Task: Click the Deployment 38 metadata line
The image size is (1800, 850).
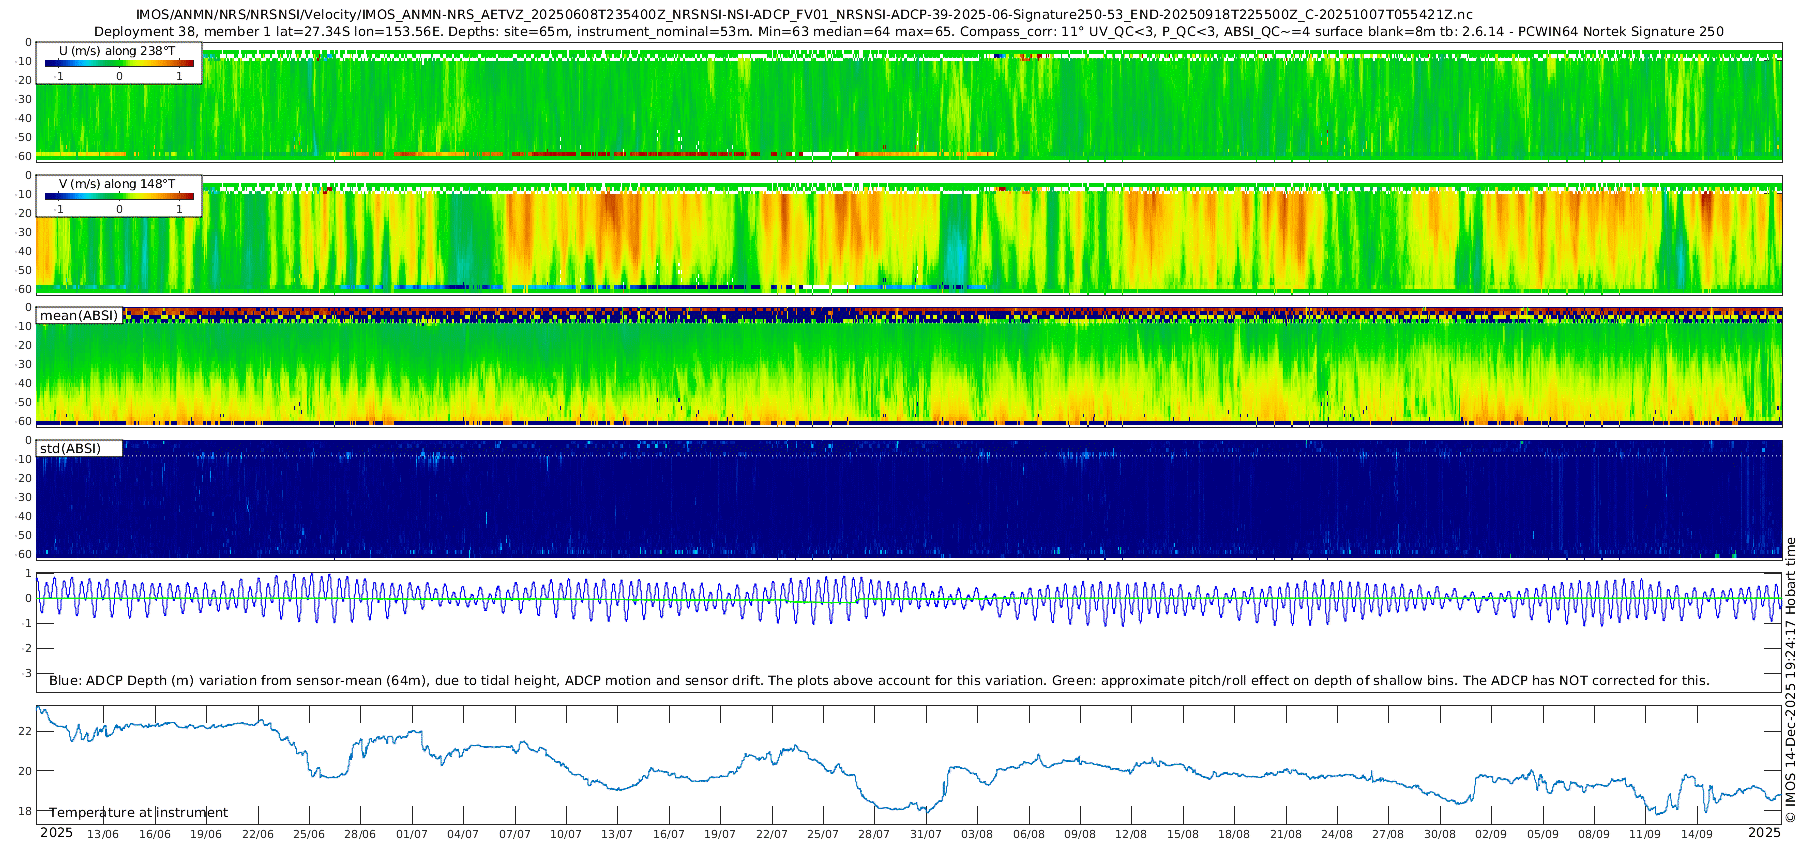Action: point(908,31)
